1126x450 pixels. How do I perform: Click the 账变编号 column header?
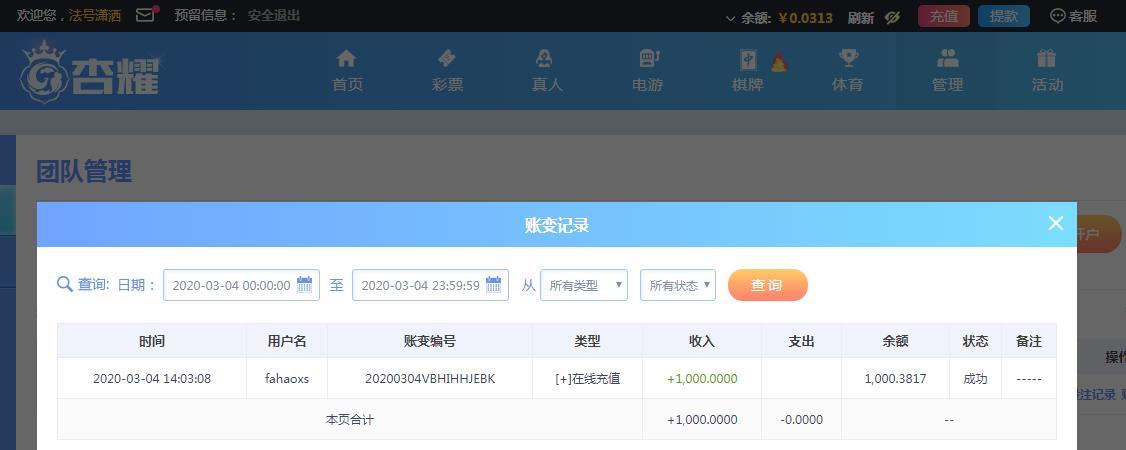430,341
